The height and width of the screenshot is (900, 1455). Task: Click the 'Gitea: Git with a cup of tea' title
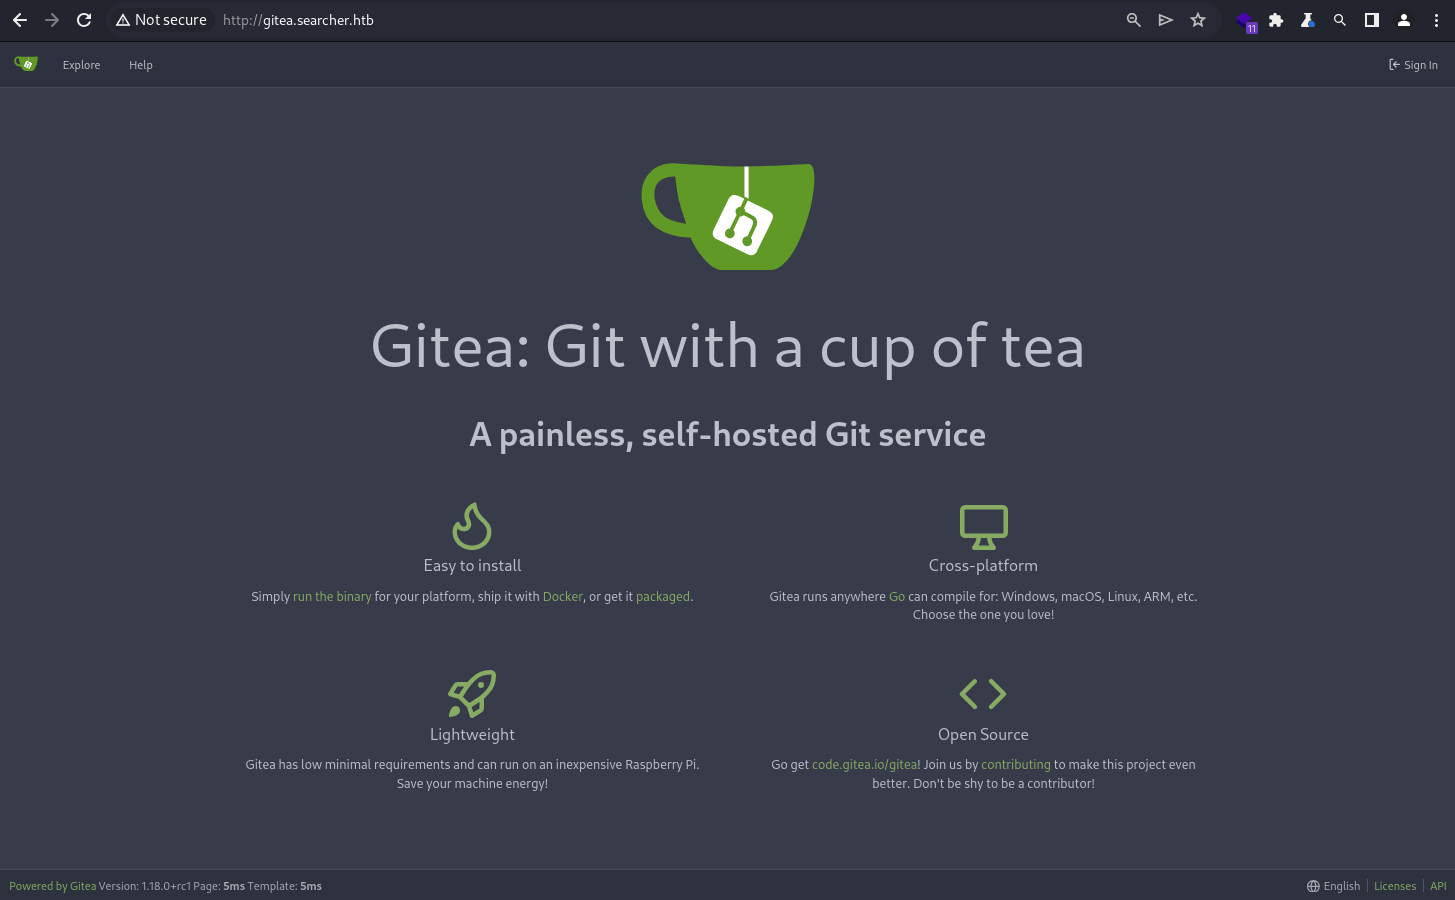click(x=727, y=346)
